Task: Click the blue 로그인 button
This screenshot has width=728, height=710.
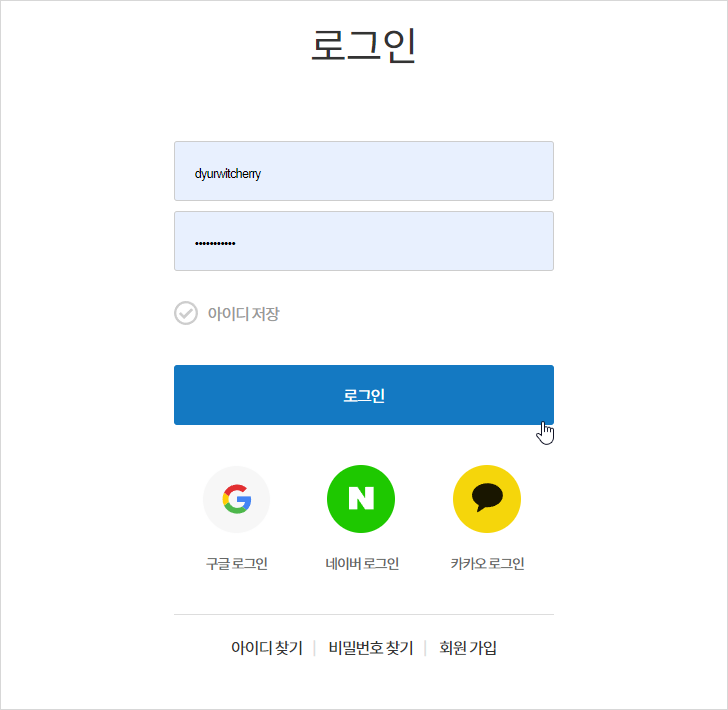Action: click(364, 395)
